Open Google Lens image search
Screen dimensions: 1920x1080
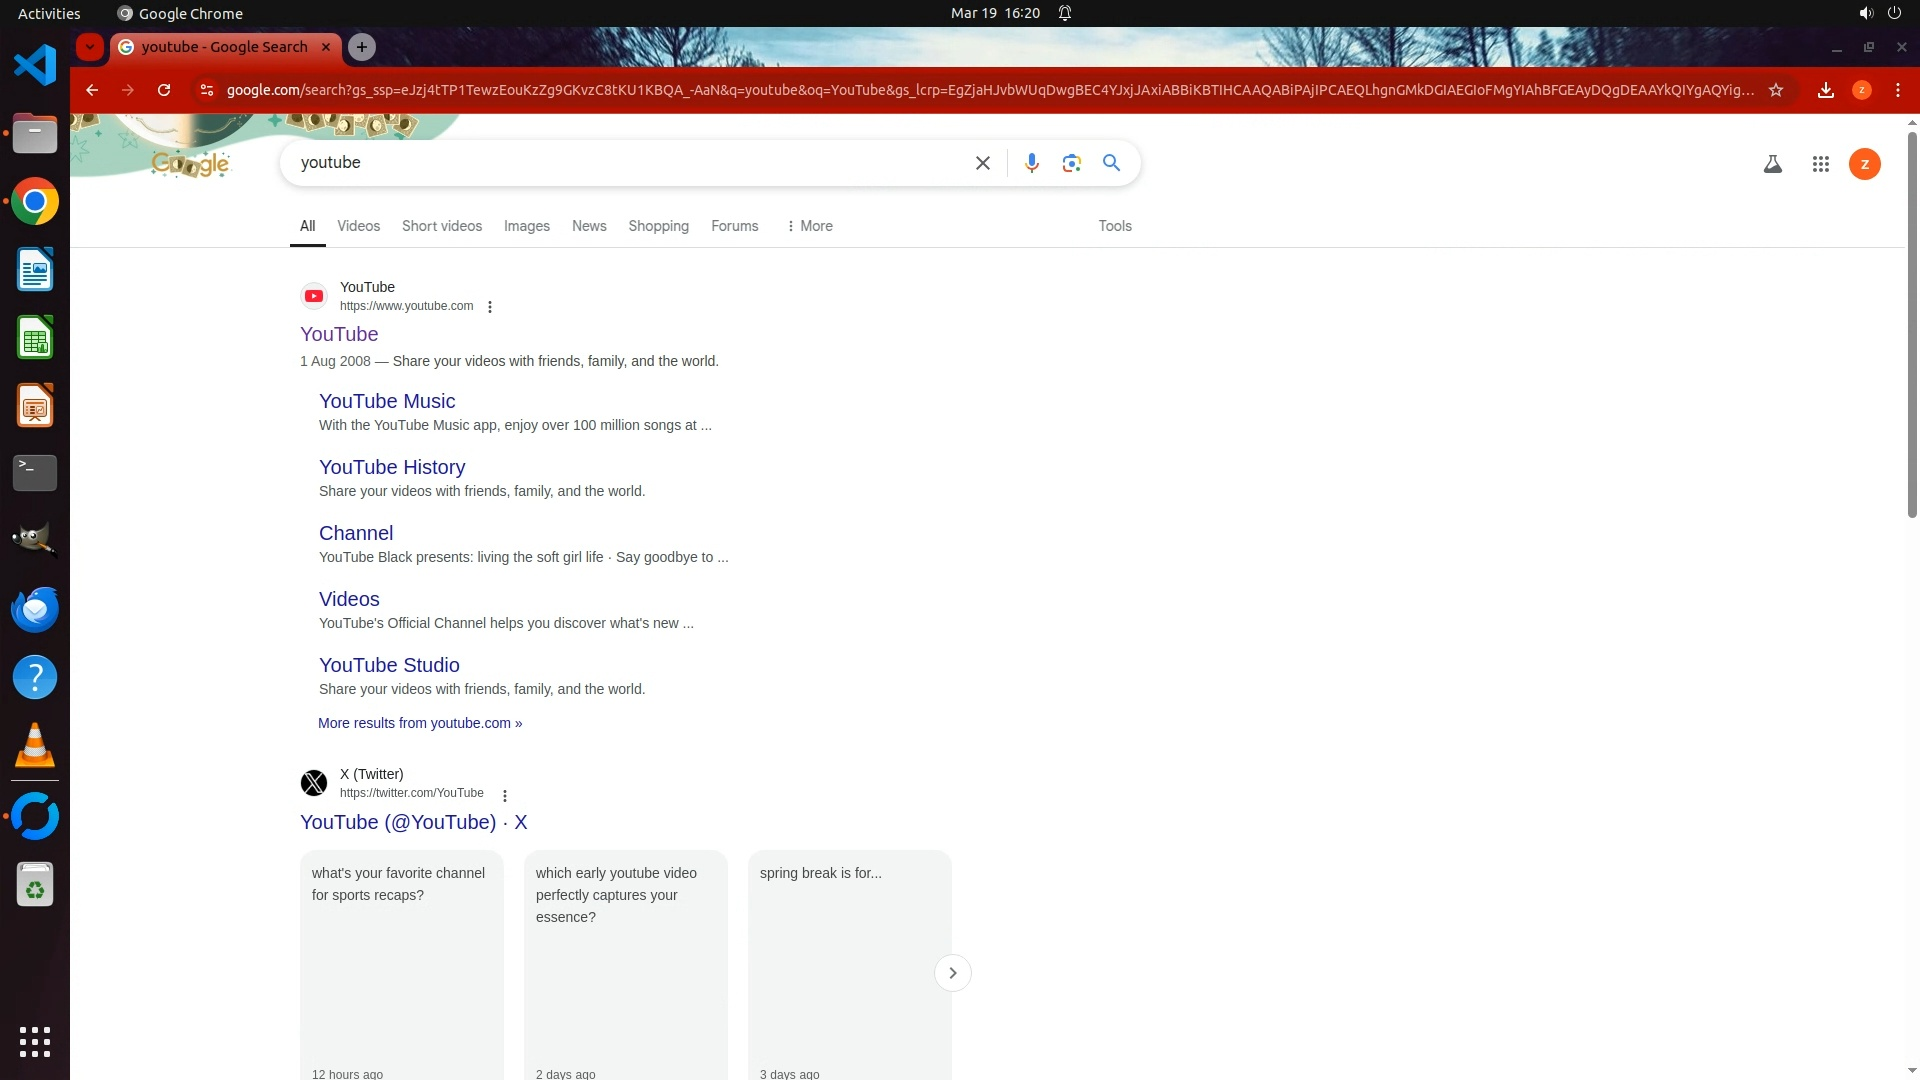tap(1071, 163)
